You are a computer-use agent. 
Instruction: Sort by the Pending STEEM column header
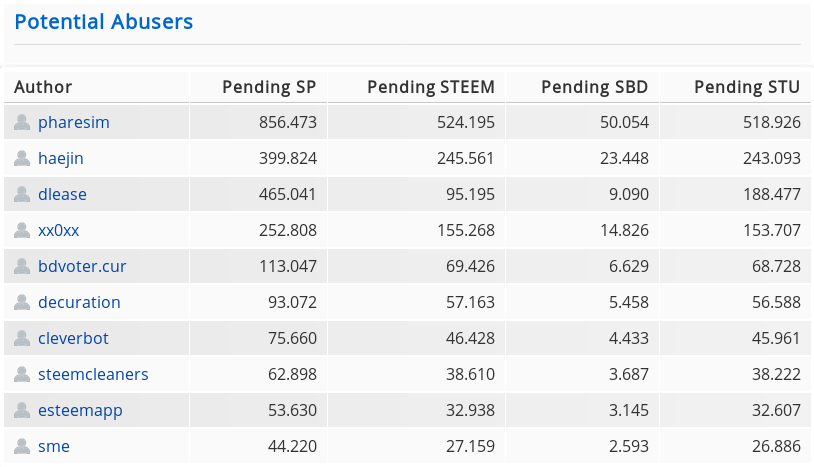431,87
